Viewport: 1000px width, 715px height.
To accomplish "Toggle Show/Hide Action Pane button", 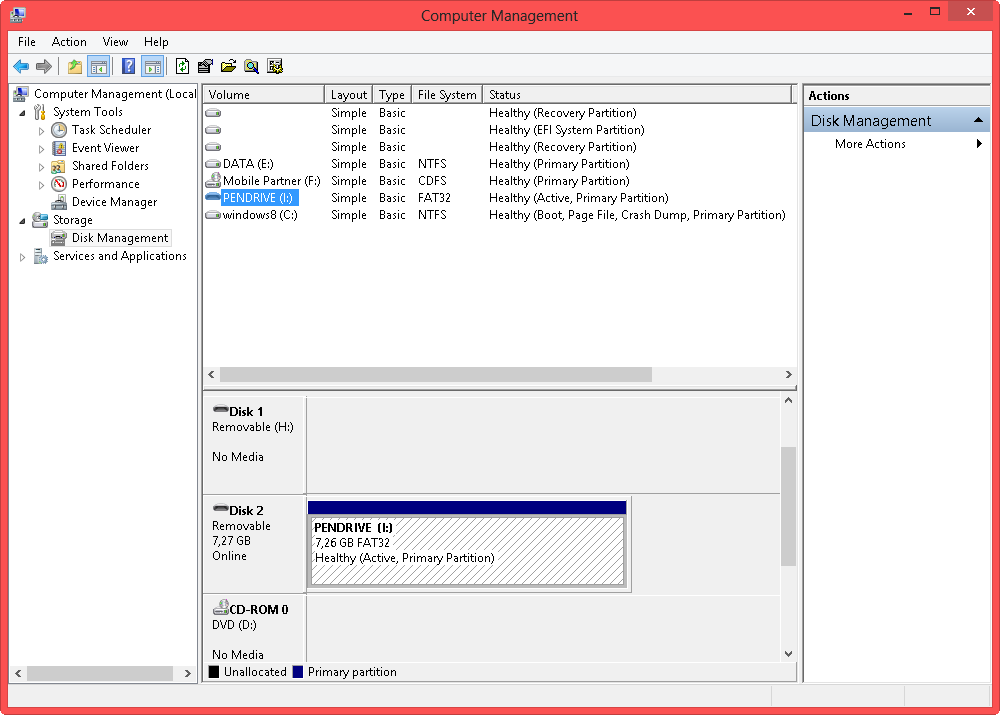I will pyautogui.click(x=153, y=66).
